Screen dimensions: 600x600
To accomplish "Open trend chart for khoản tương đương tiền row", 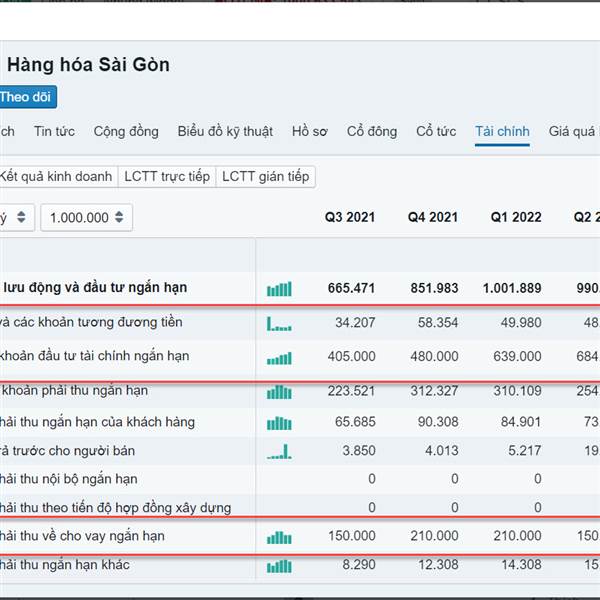I will pyautogui.click(x=279, y=324).
